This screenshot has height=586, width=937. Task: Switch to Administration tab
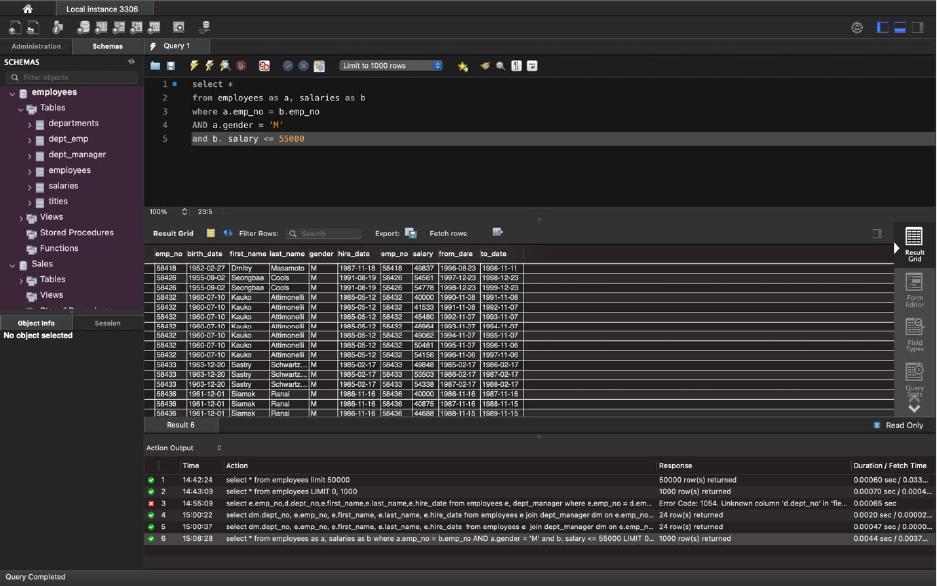point(36,46)
